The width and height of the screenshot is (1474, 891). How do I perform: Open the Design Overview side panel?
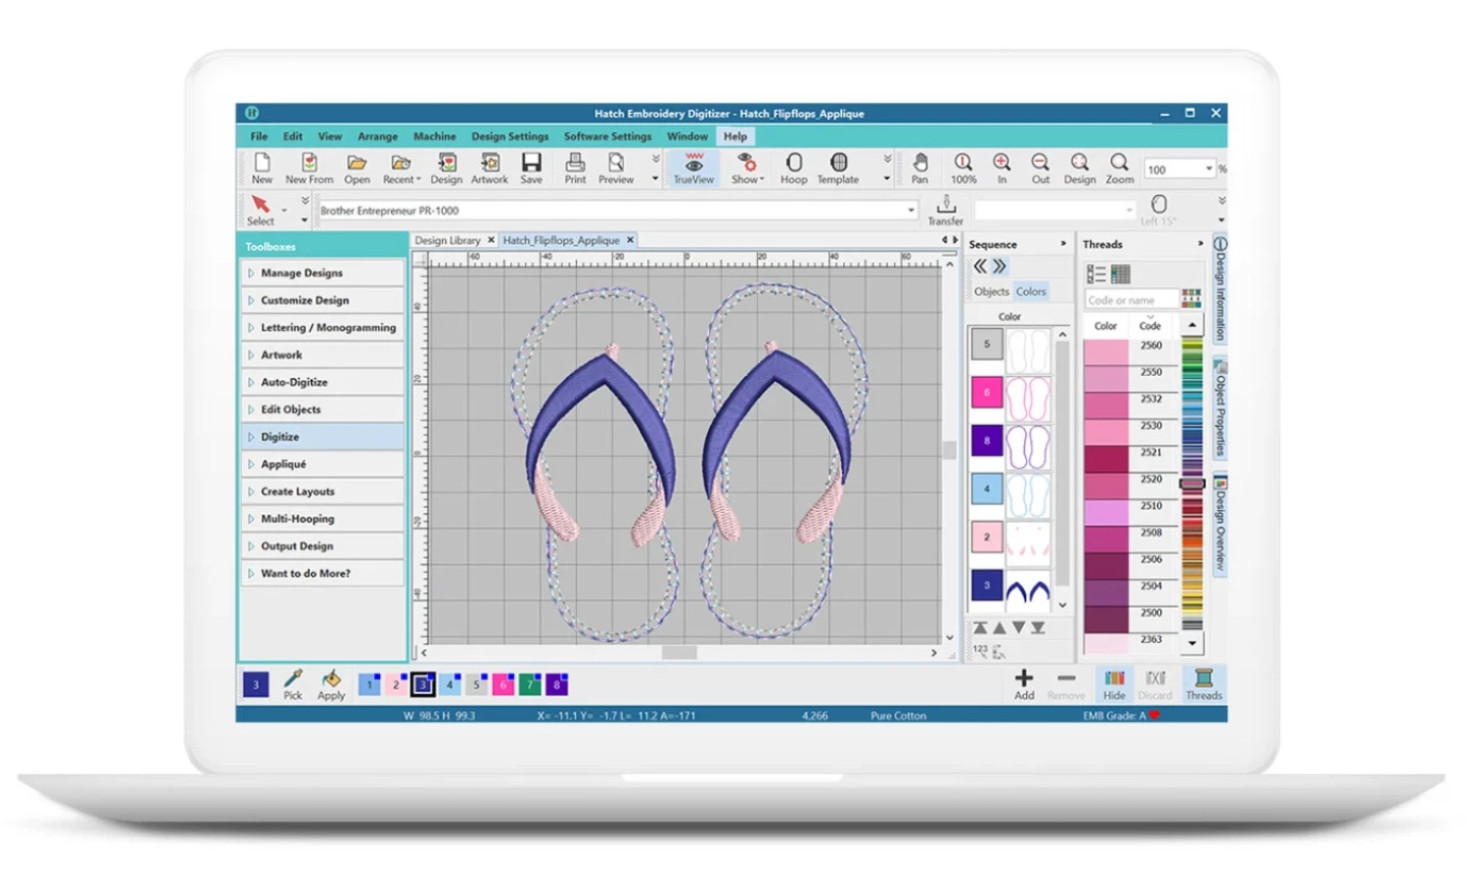pyautogui.click(x=1220, y=524)
